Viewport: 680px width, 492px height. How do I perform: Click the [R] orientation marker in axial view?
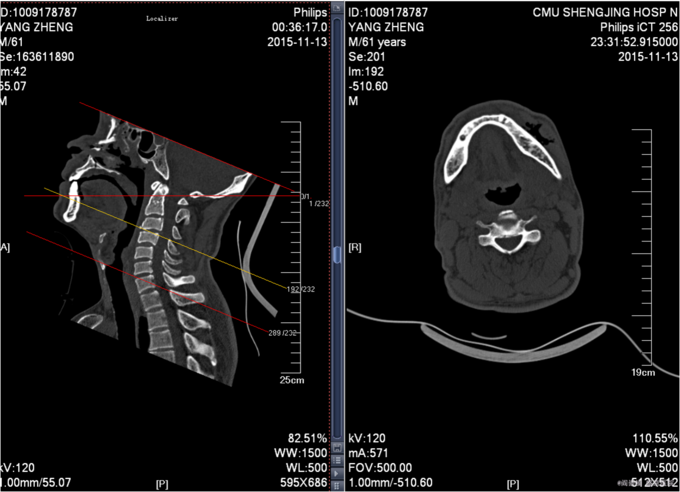[x=354, y=245]
